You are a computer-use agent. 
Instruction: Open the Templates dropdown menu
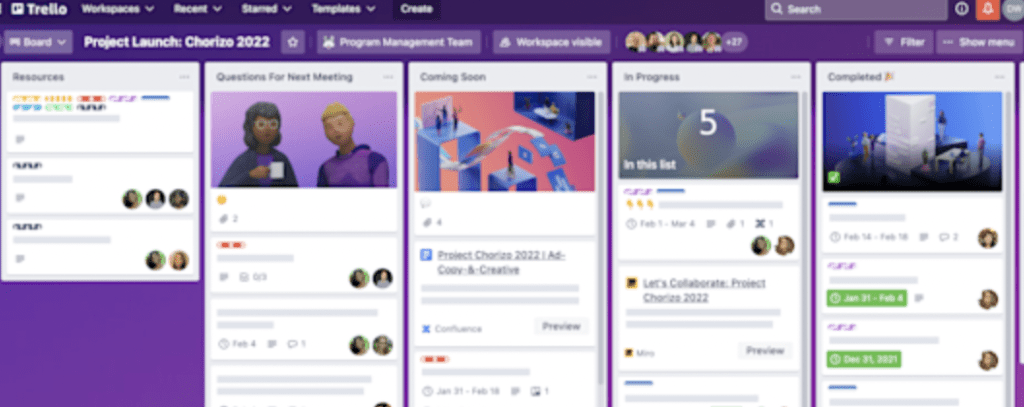(x=343, y=9)
